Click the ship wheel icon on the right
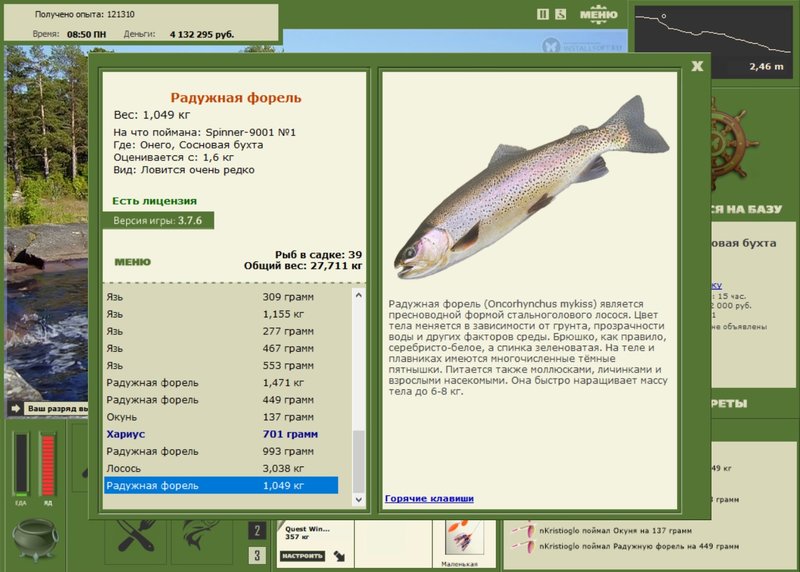 point(735,143)
